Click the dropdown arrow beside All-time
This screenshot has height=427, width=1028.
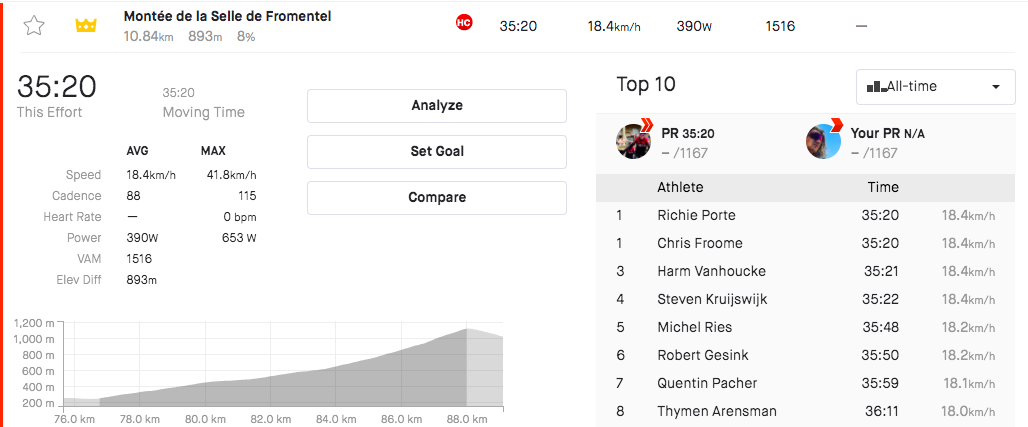point(996,87)
